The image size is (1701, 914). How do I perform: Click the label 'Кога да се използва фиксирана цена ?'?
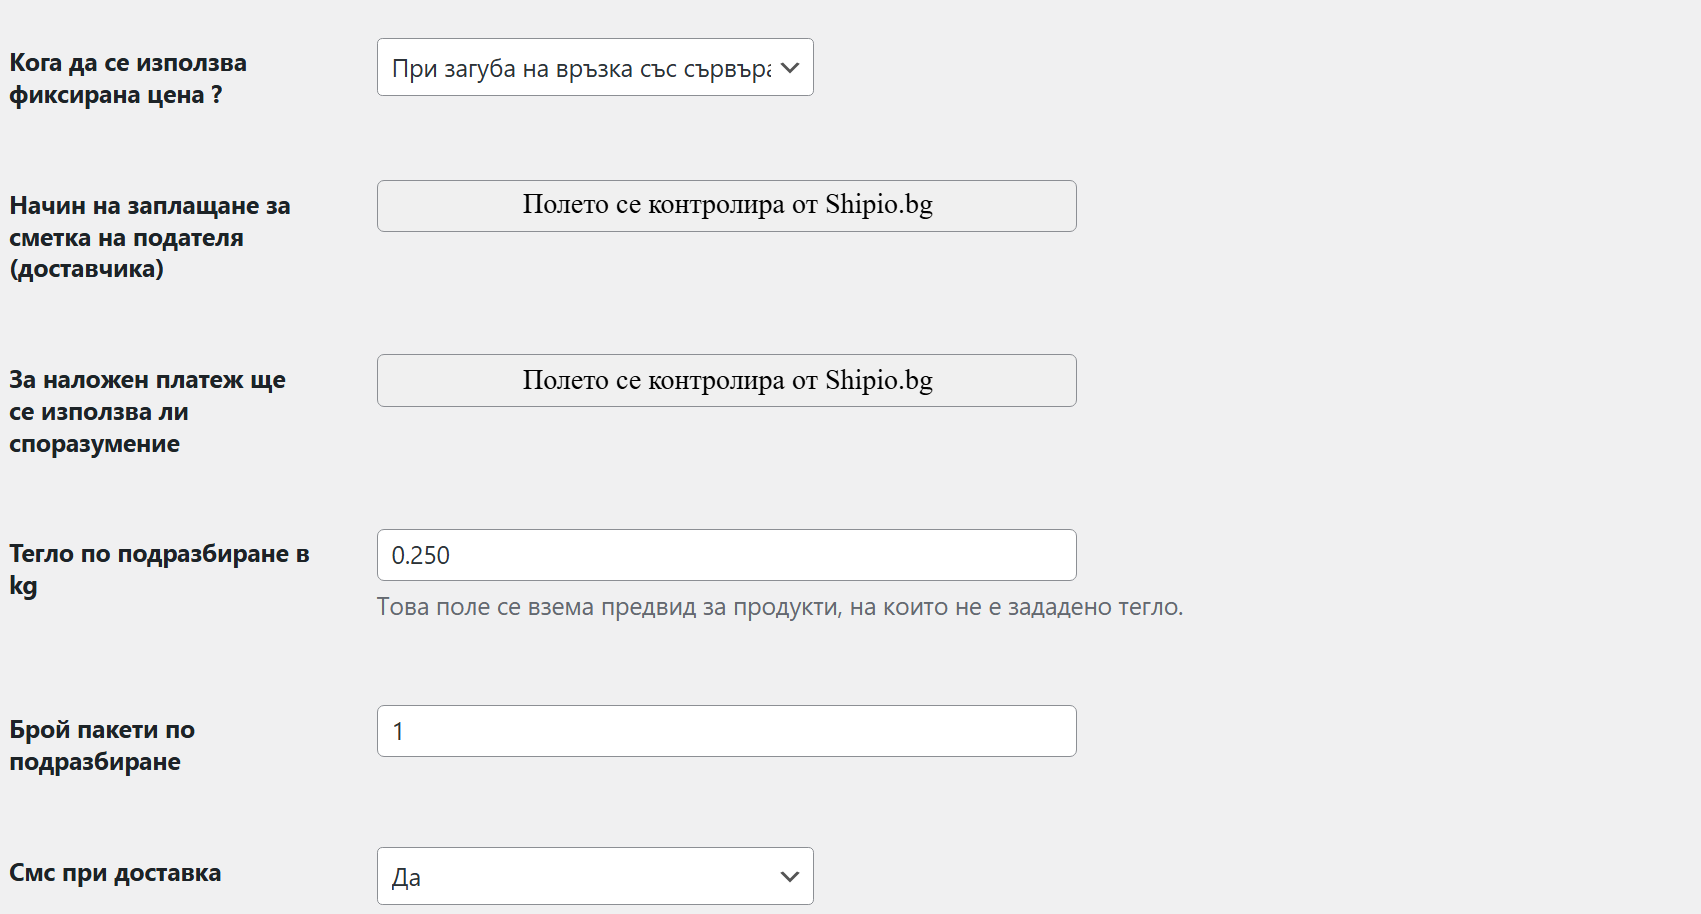tap(128, 79)
